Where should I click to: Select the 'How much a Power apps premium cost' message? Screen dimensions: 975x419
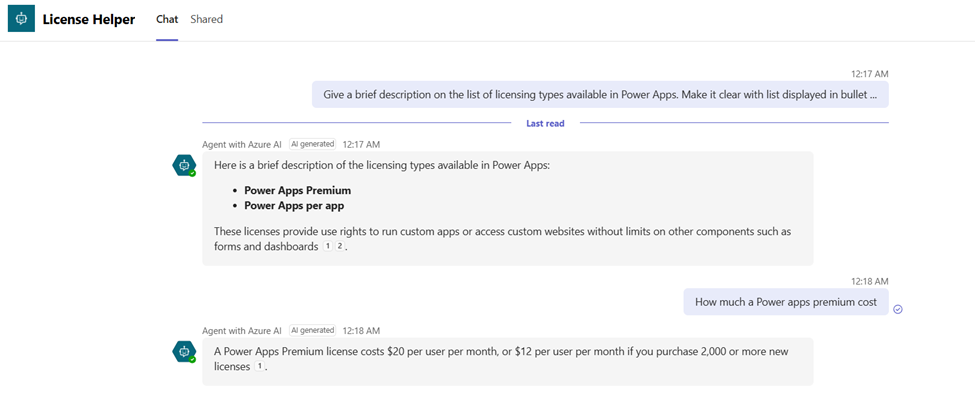(x=785, y=302)
